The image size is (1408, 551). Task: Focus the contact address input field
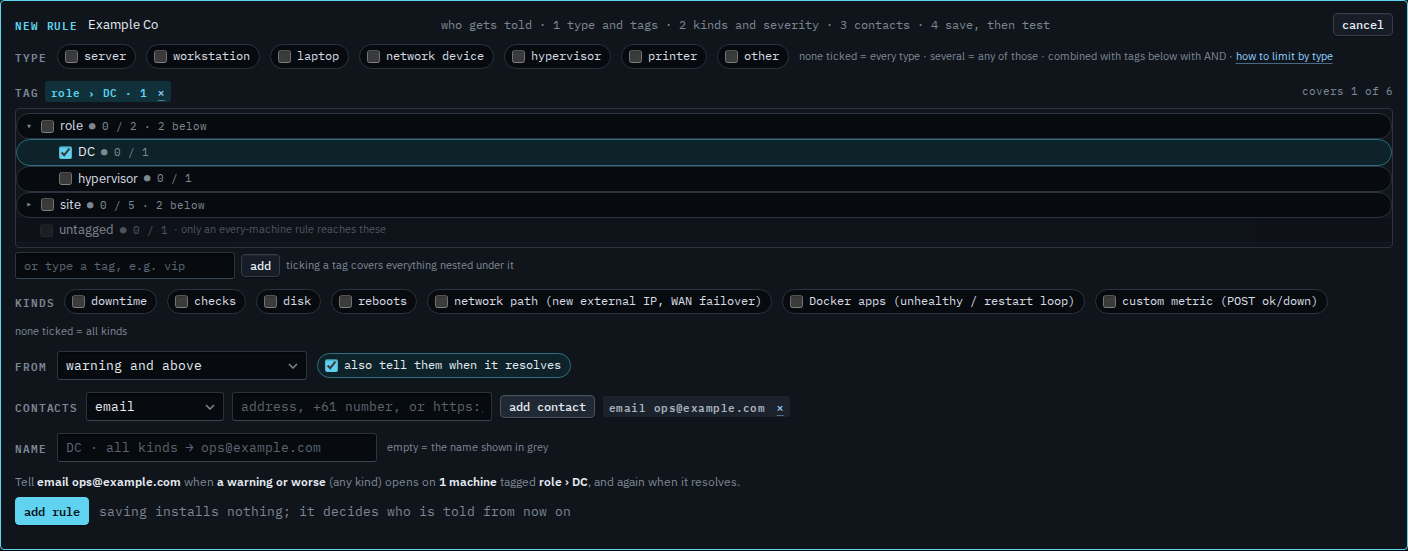(x=362, y=407)
